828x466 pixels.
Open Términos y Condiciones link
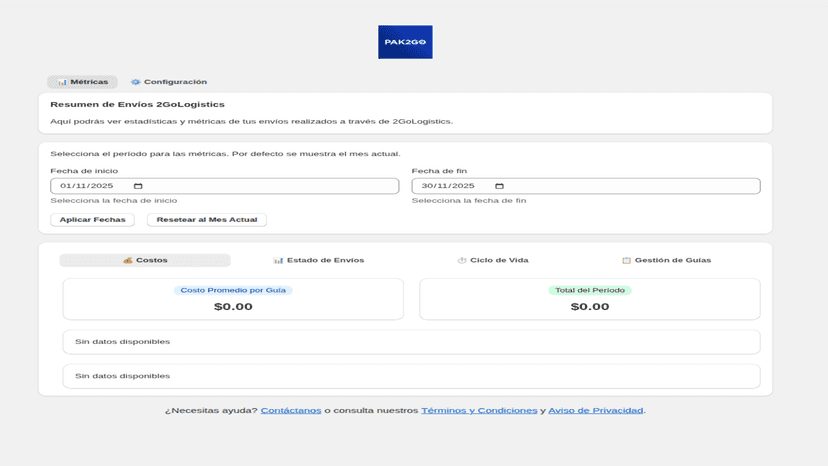[x=479, y=411]
